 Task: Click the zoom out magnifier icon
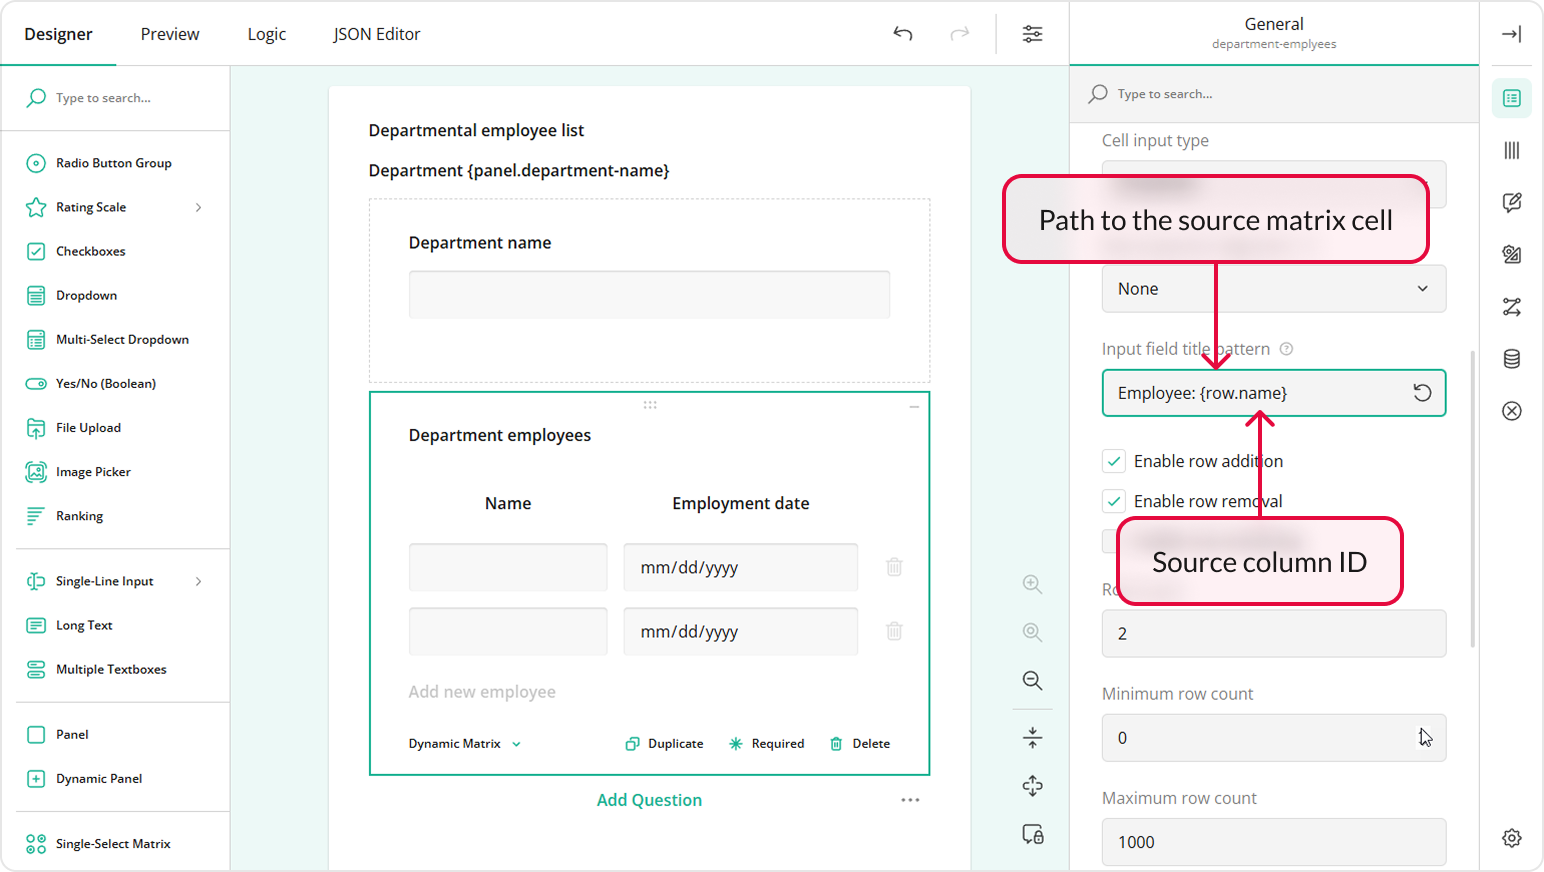tap(1032, 681)
